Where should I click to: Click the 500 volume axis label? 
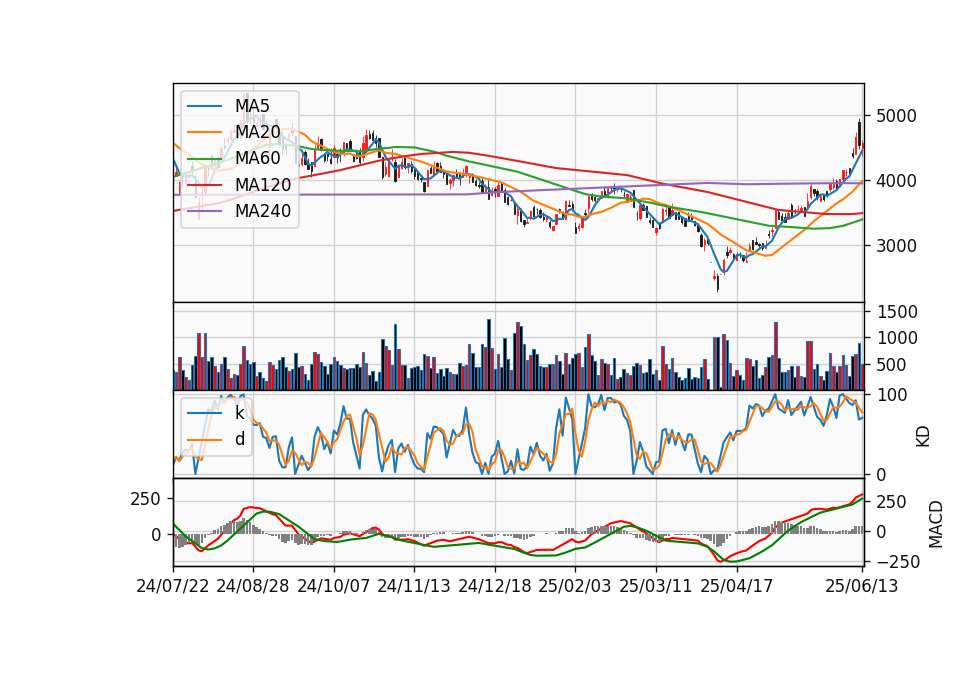pyautogui.click(x=892, y=365)
